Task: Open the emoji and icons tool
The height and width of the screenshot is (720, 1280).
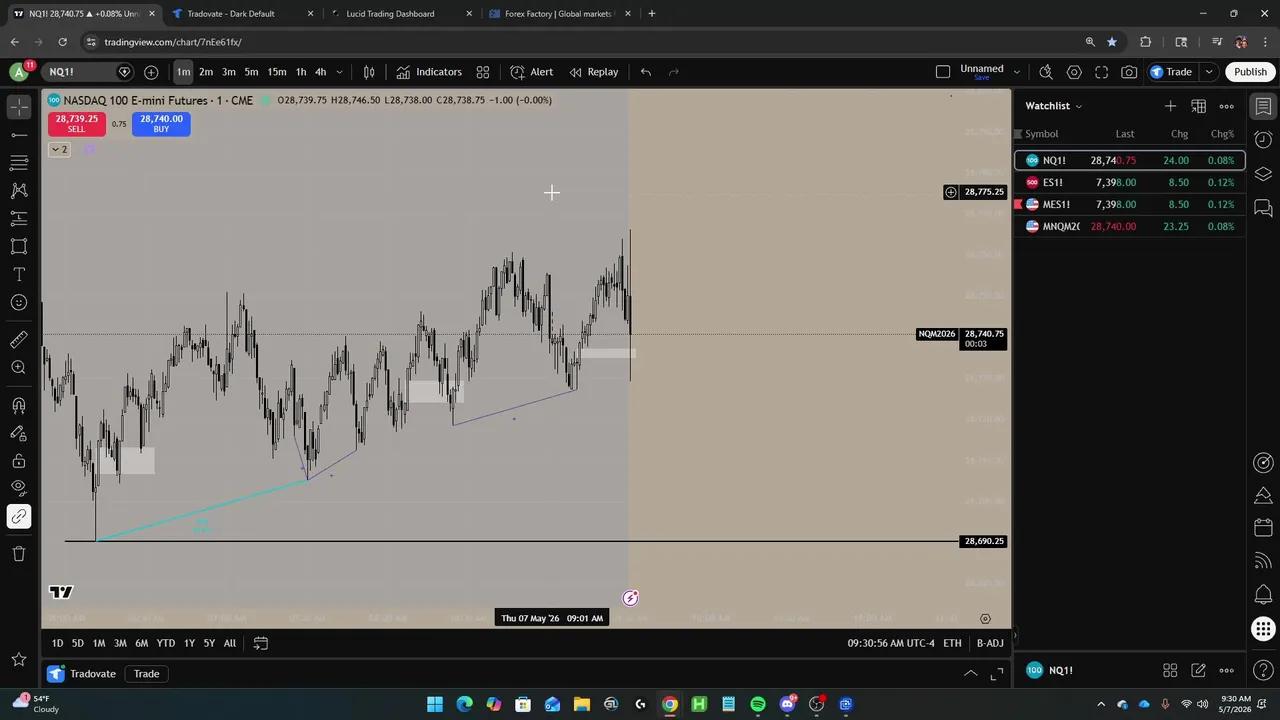Action: pyautogui.click(x=19, y=302)
